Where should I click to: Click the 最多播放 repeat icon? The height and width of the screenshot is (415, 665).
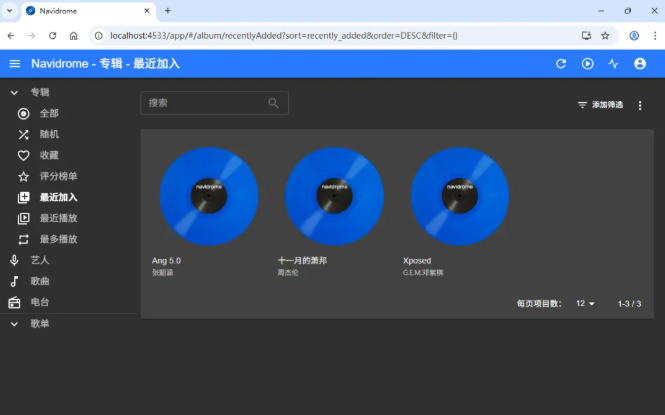[x=23, y=240]
